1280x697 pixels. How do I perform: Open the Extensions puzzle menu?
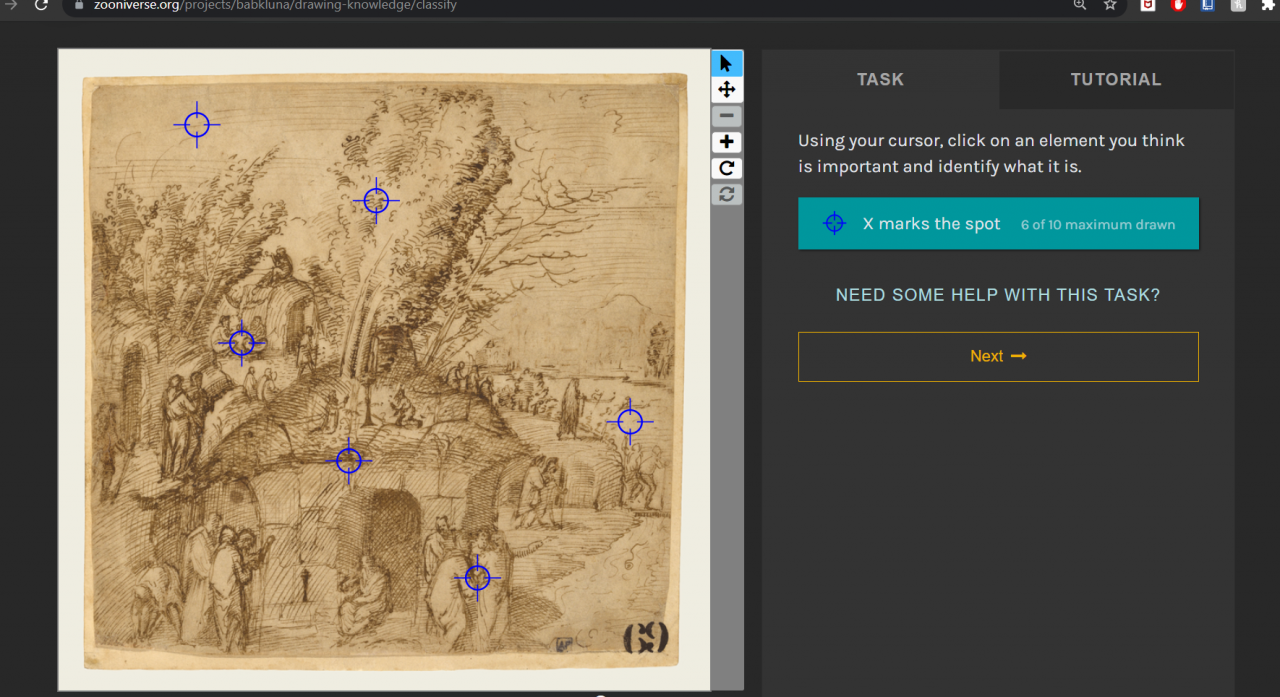point(1268,5)
